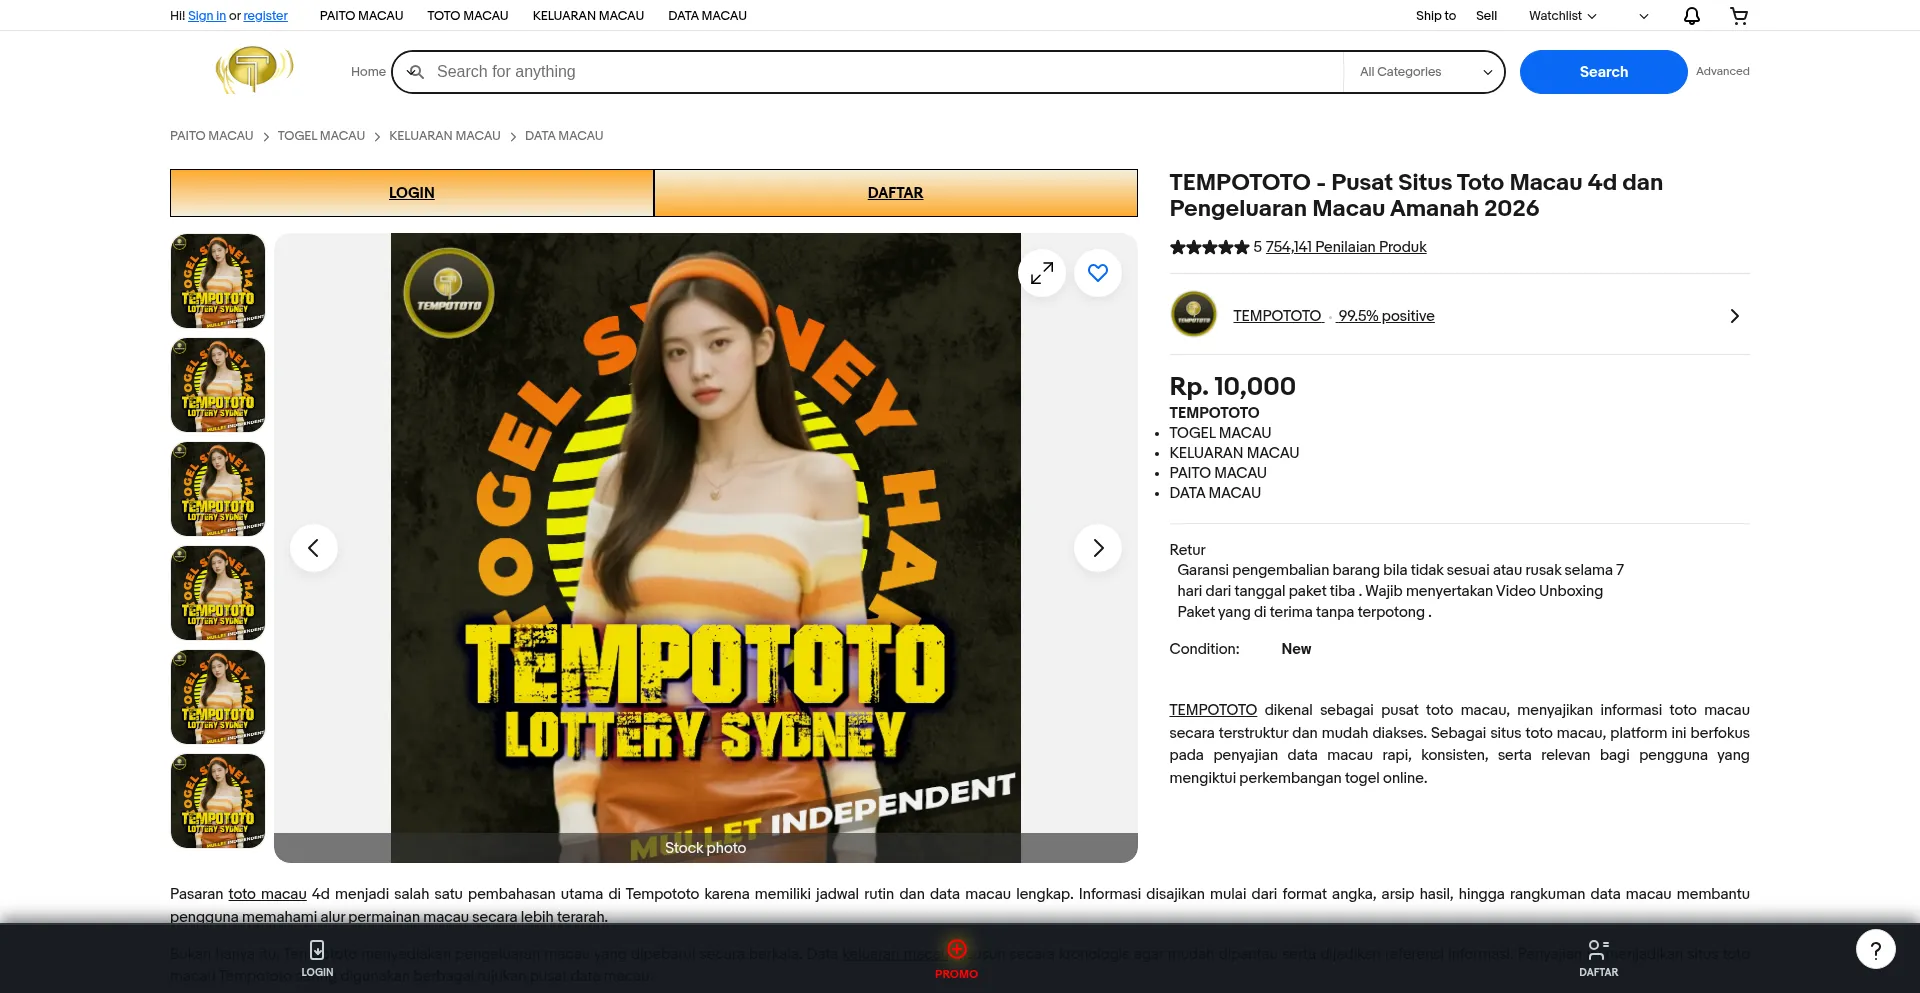Select the second product thumbnail
Image resolution: width=1920 pixels, height=993 pixels.
click(x=218, y=385)
